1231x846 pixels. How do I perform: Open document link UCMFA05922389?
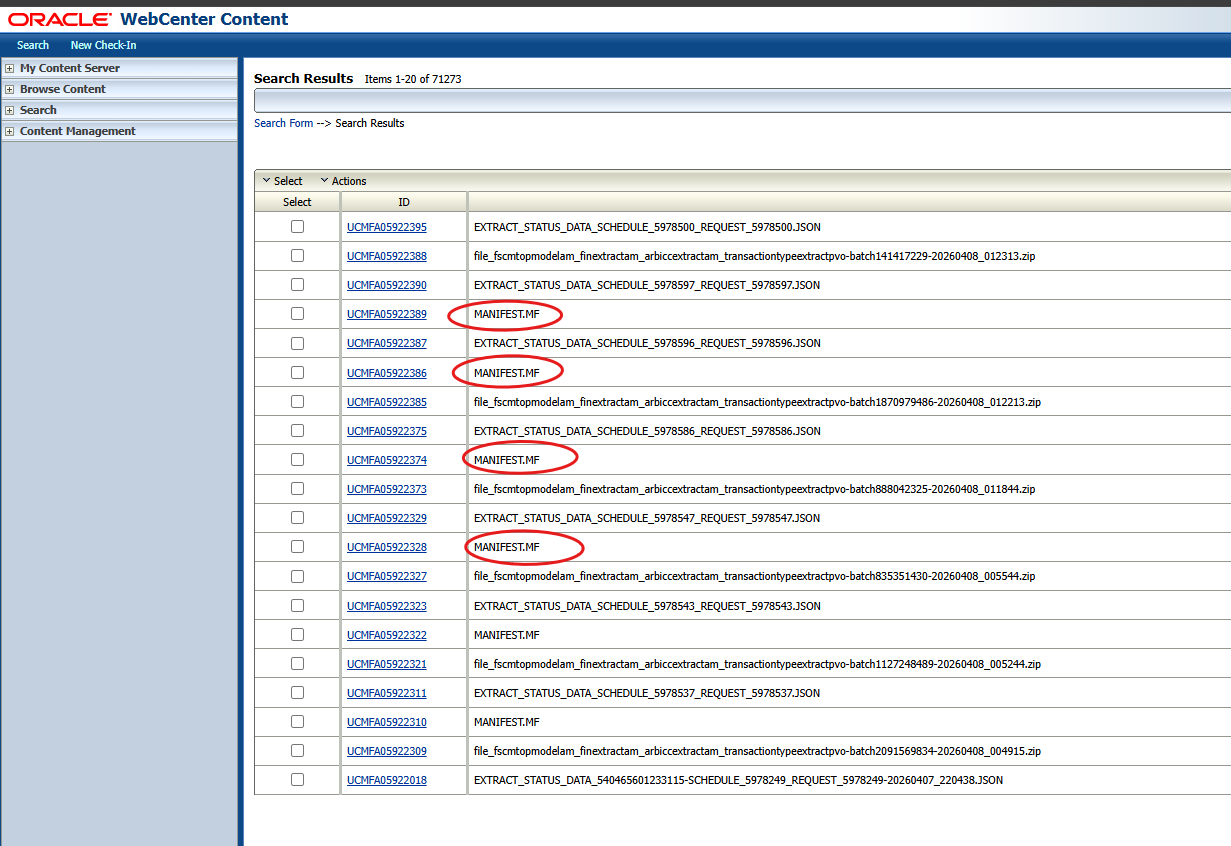coord(387,314)
